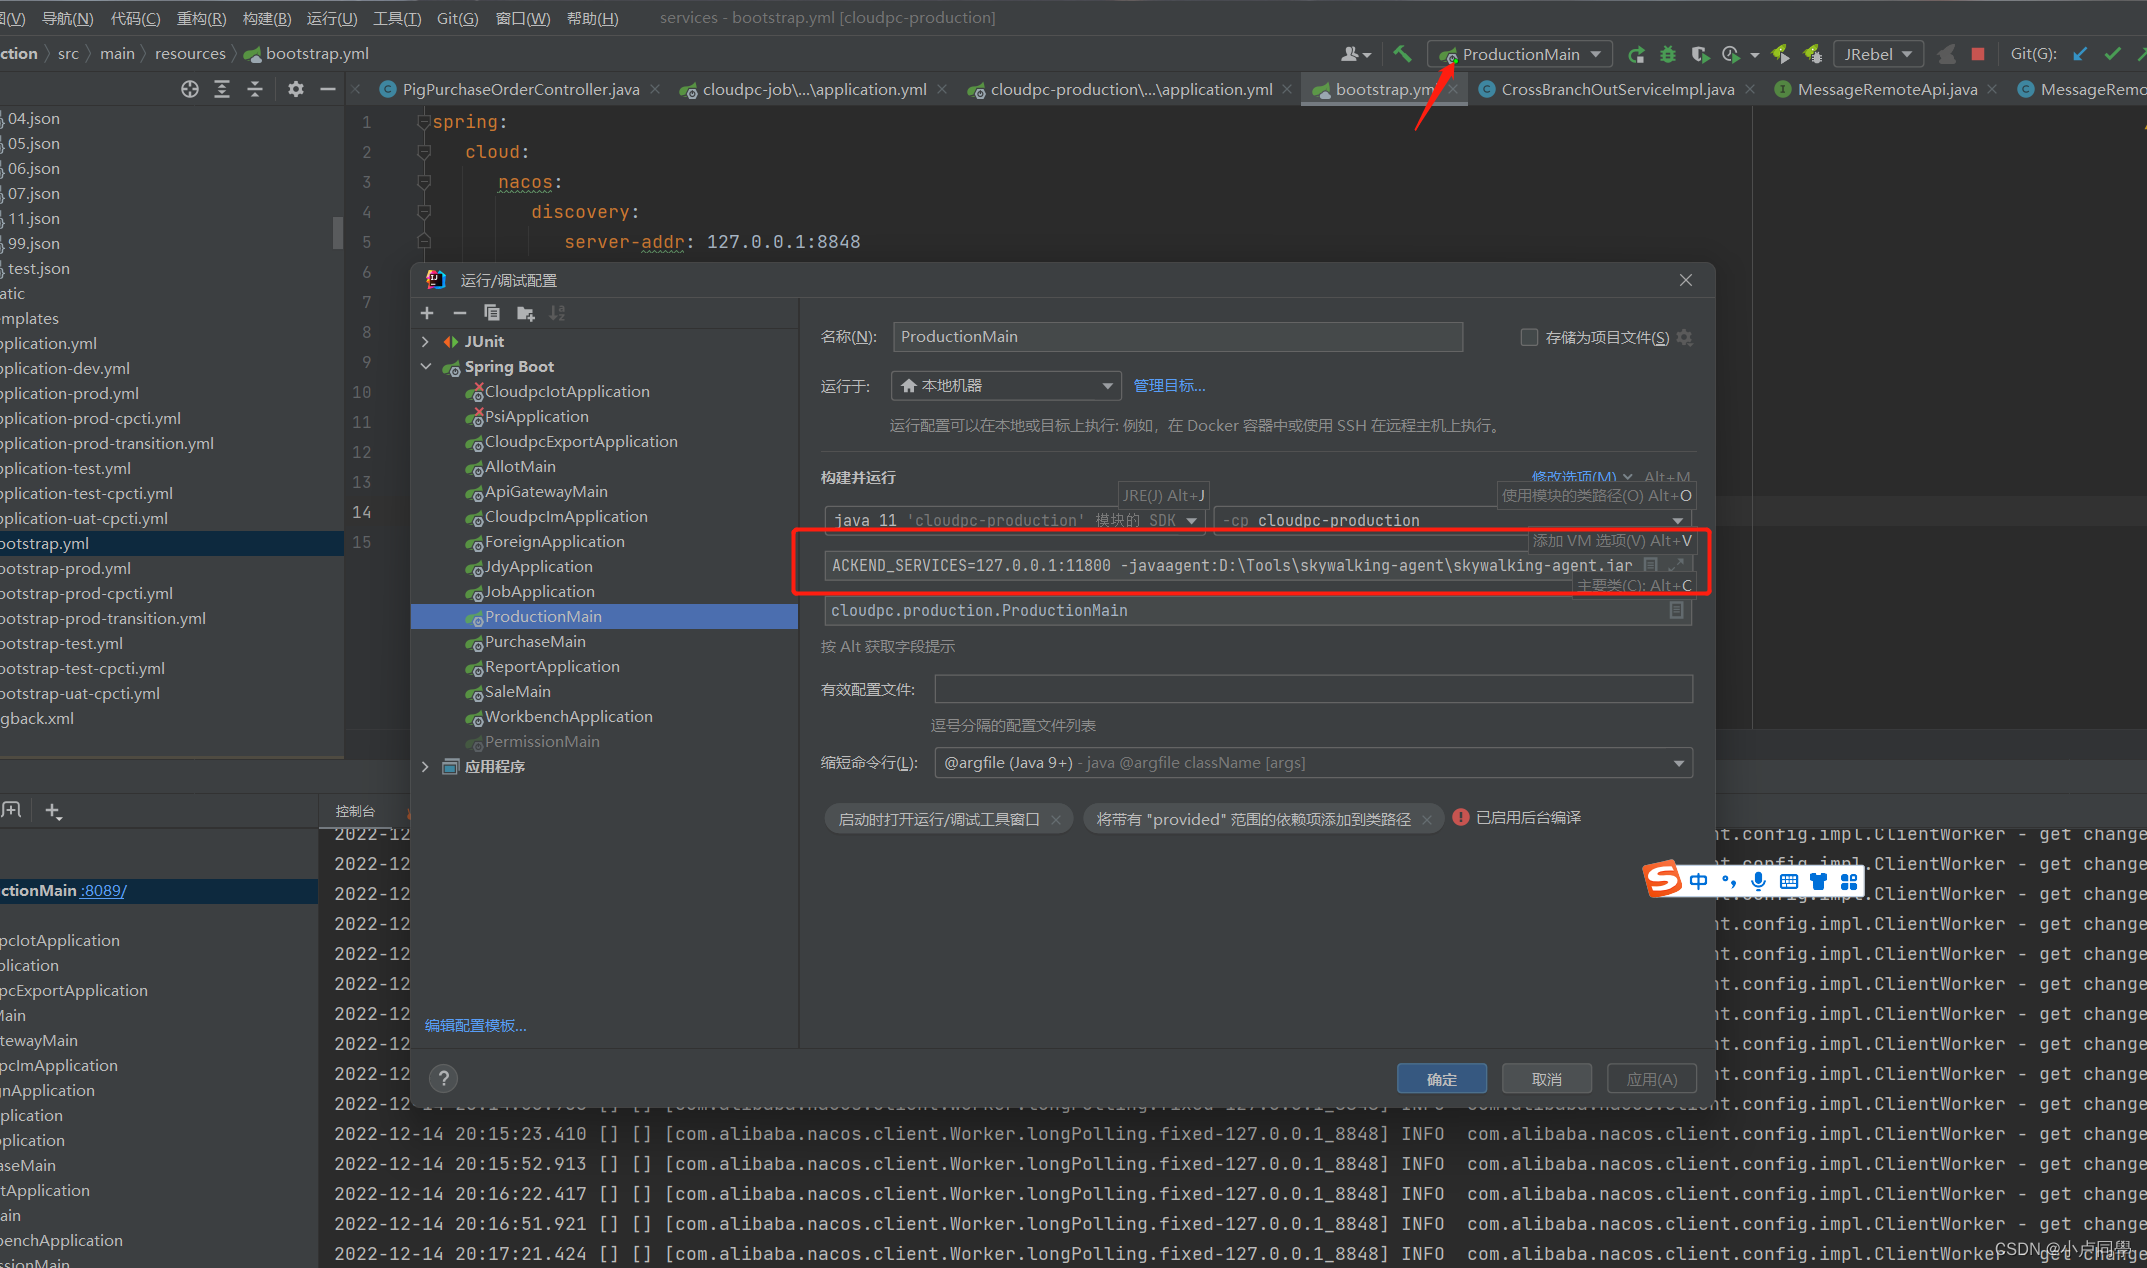Viewport: 2147px width, 1268px height.
Task: Click the red Stop square icon
Action: (x=1977, y=54)
